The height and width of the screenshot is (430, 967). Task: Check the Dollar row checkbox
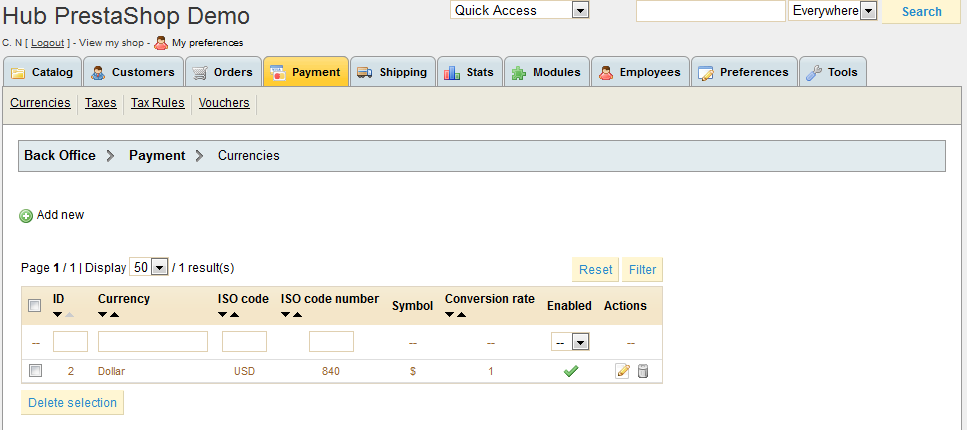click(x=35, y=371)
